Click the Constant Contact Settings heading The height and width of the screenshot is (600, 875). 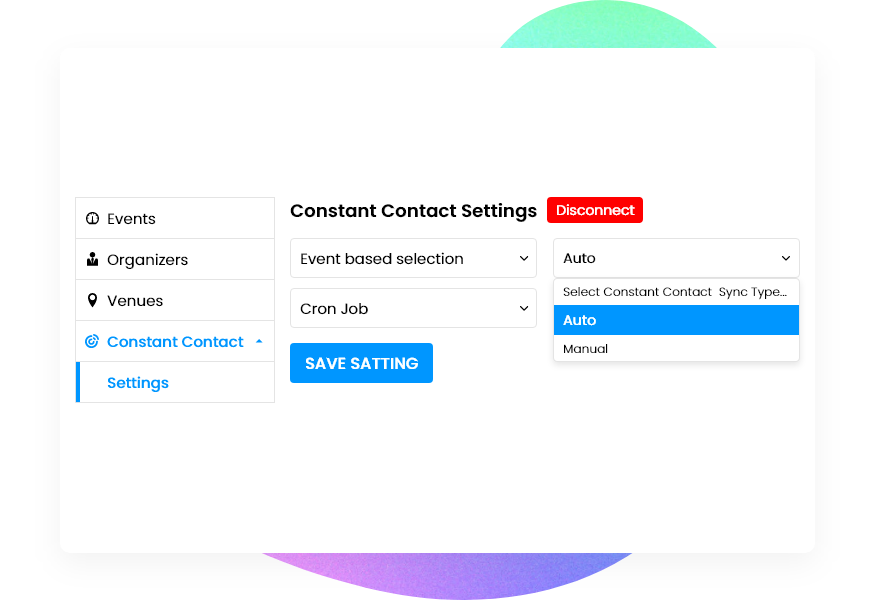pyautogui.click(x=413, y=211)
